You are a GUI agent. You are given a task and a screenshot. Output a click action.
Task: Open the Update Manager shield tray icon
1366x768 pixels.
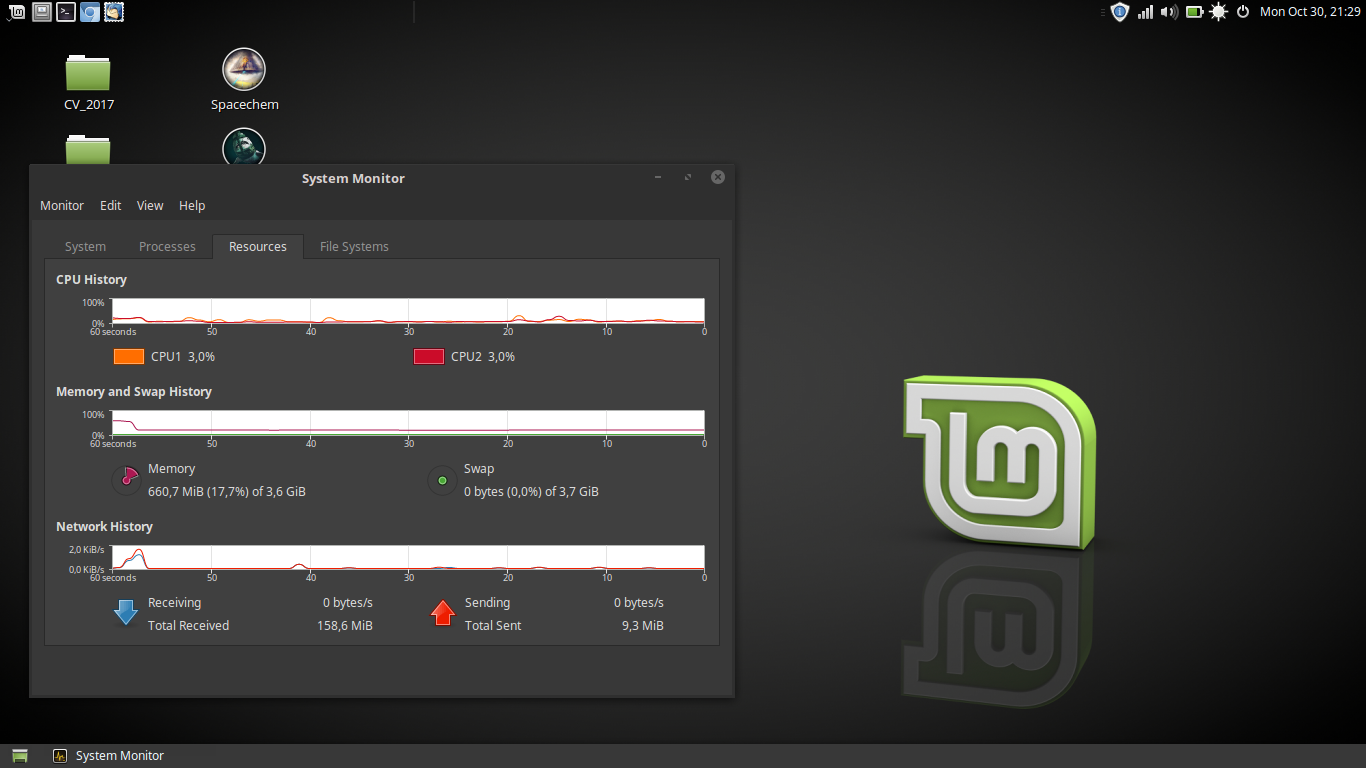(x=1120, y=12)
